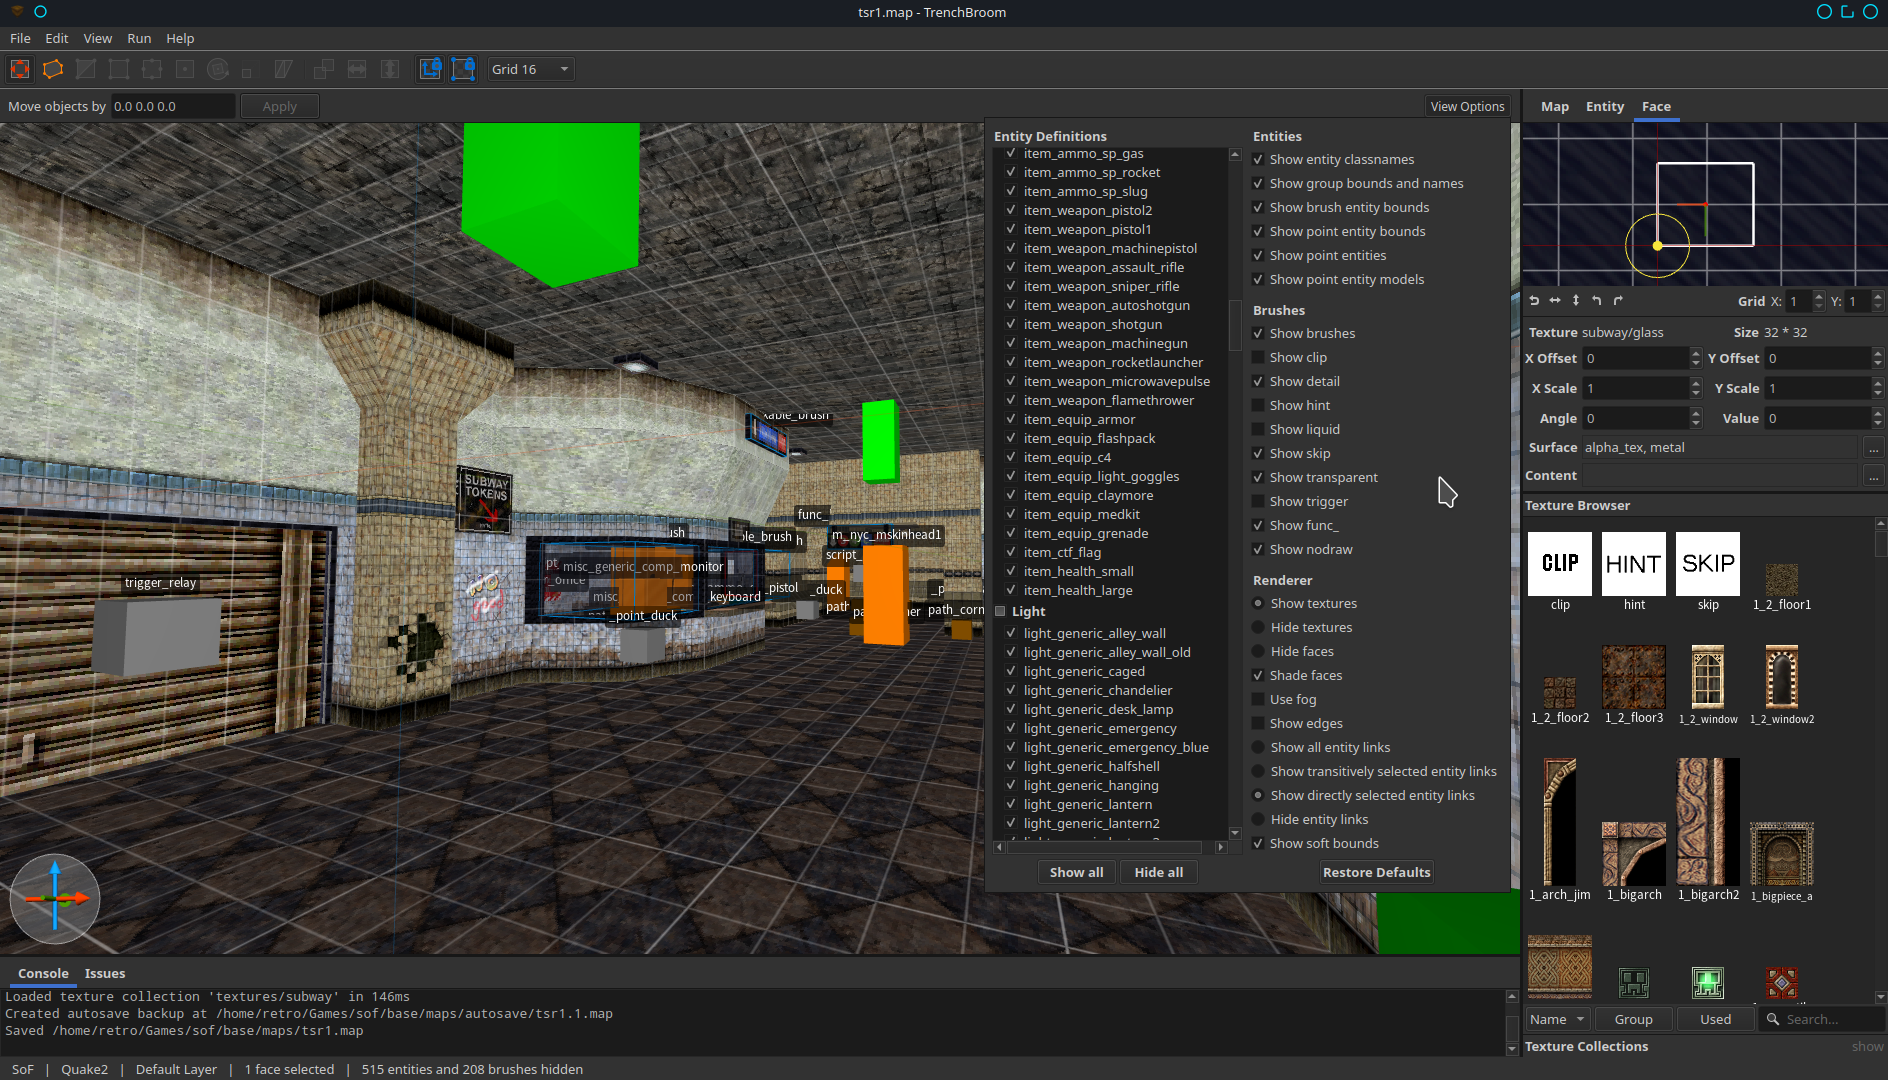
Task: Toggle the Use fog checkbox
Action: tap(1258, 700)
